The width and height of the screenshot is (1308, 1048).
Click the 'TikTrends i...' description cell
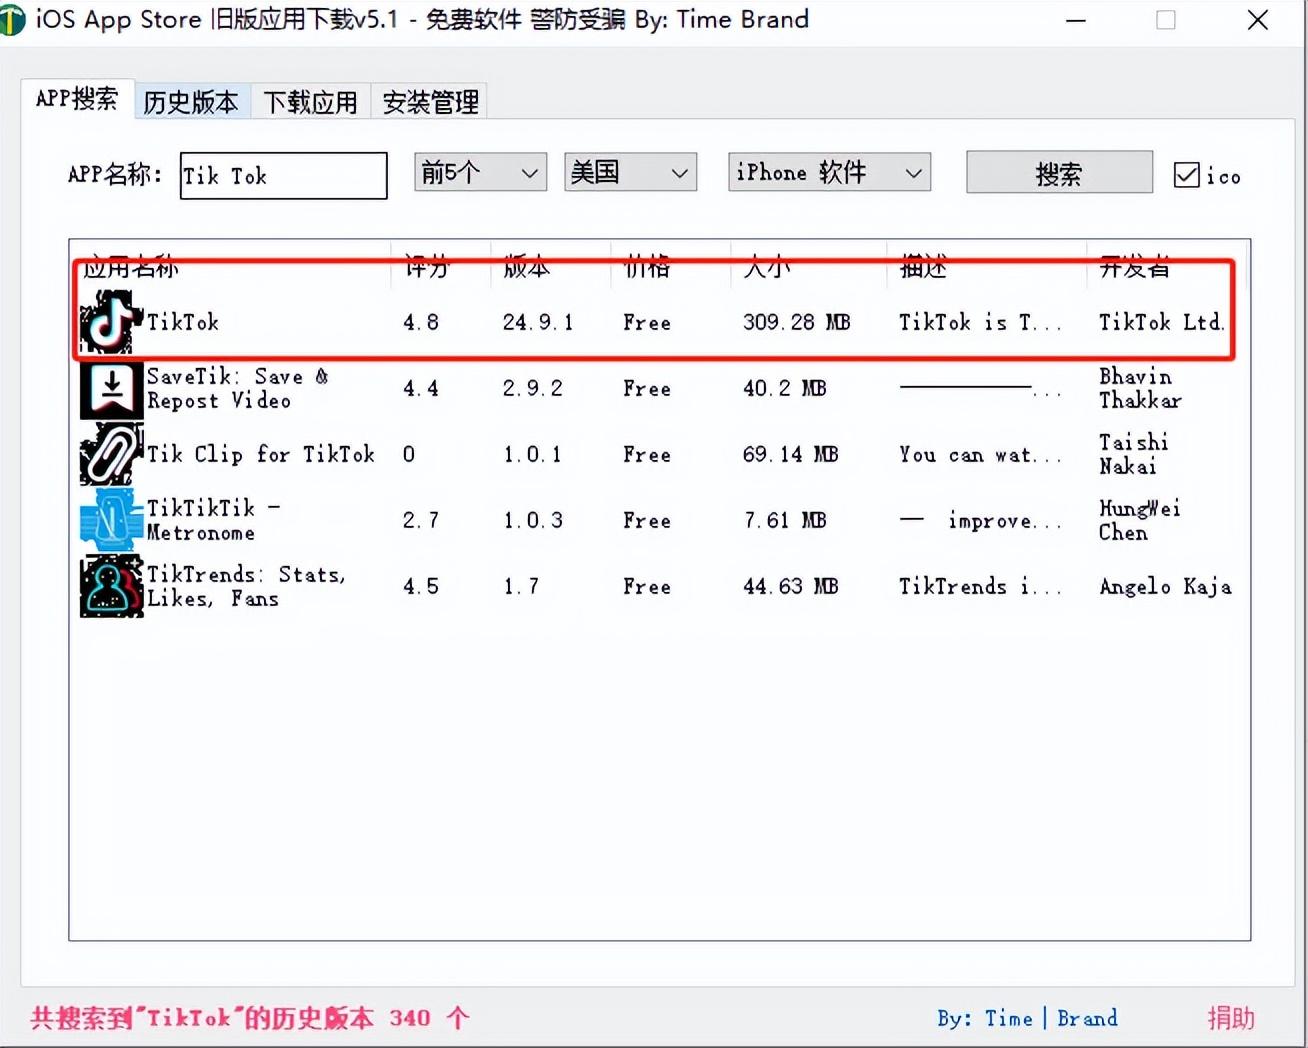tap(980, 586)
